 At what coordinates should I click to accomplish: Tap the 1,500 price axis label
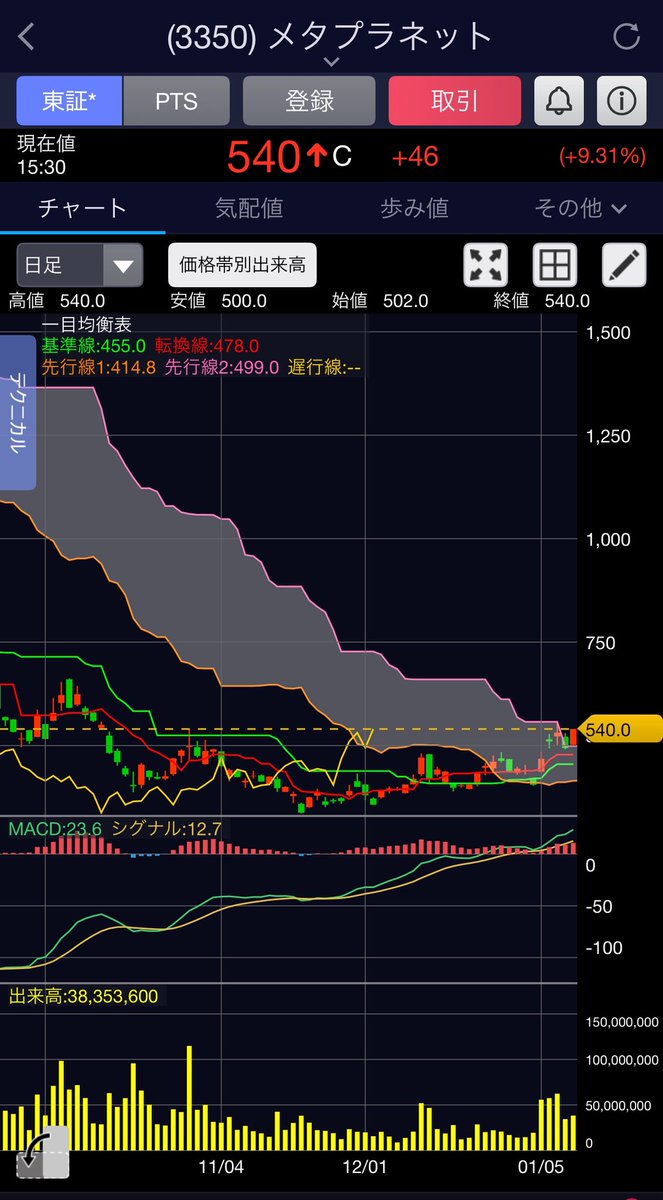pyautogui.click(x=609, y=332)
